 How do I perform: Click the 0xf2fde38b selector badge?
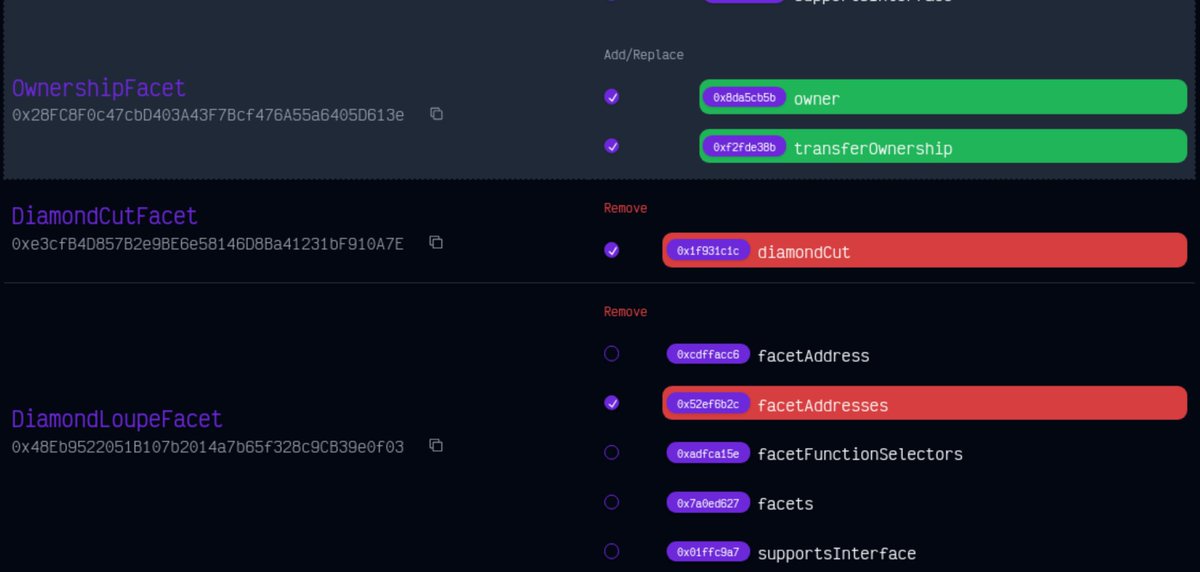click(x=744, y=146)
